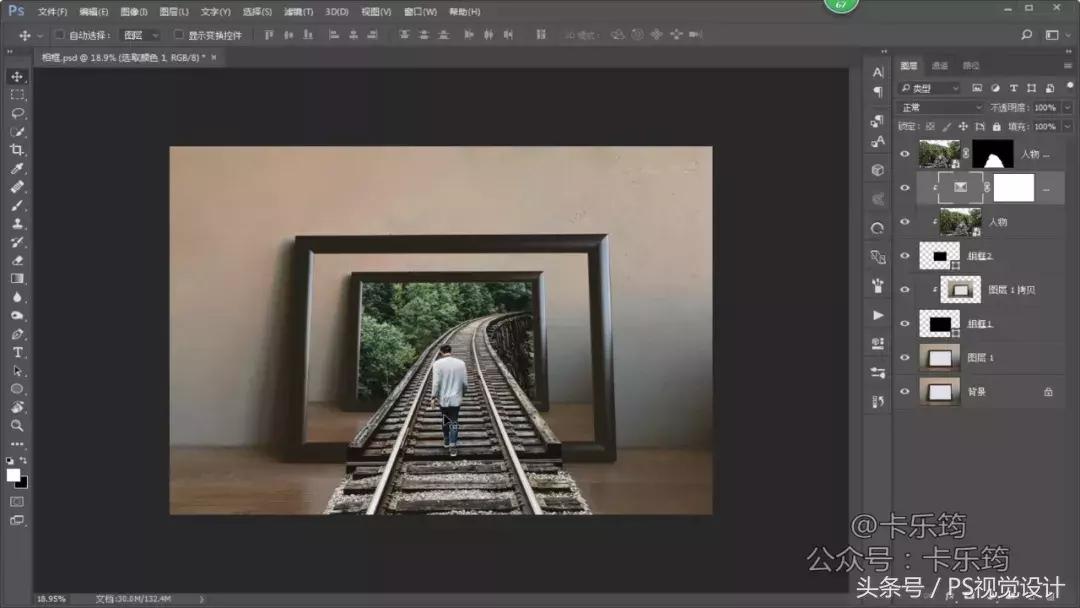Click the foreground color swatch
This screenshot has width=1080, height=608.
pos(13,475)
